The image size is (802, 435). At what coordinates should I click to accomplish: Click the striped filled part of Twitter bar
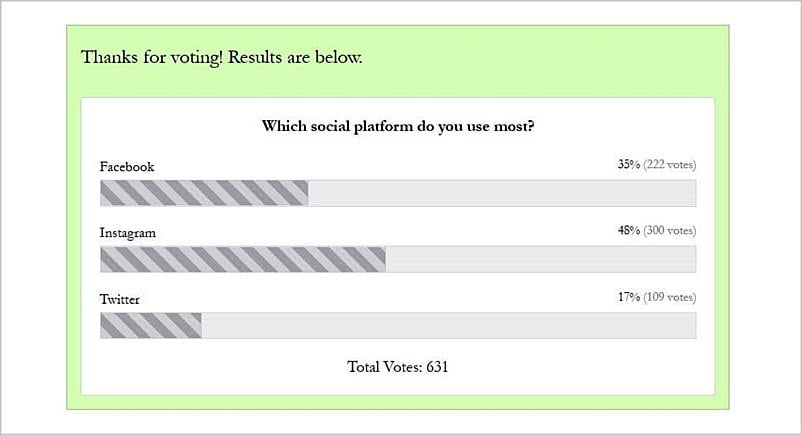150,325
